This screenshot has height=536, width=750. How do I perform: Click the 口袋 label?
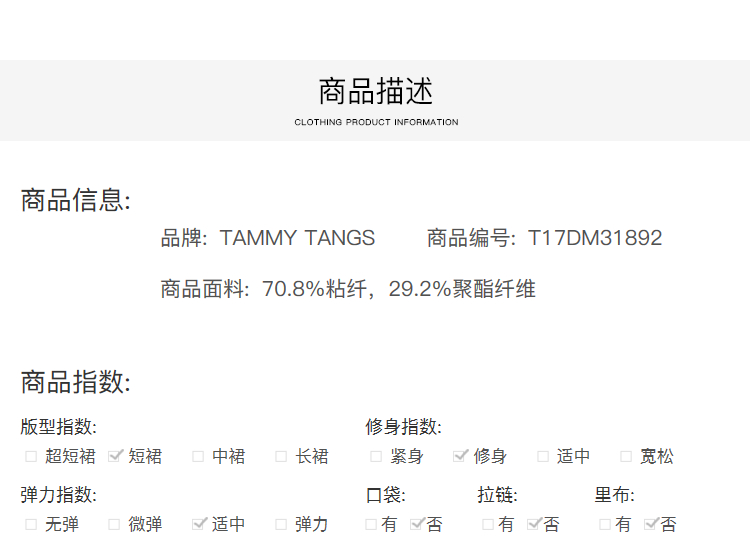pyautogui.click(x=386, y=494)
